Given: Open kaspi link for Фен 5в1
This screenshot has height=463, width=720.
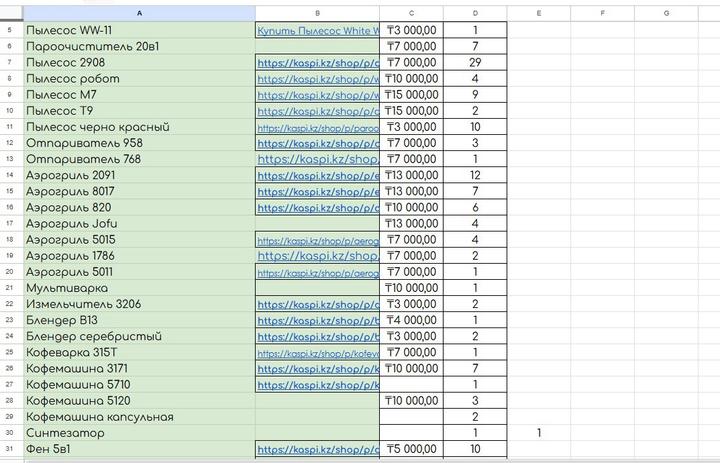Looking at the screenshot, I should (x=318, y=449).
